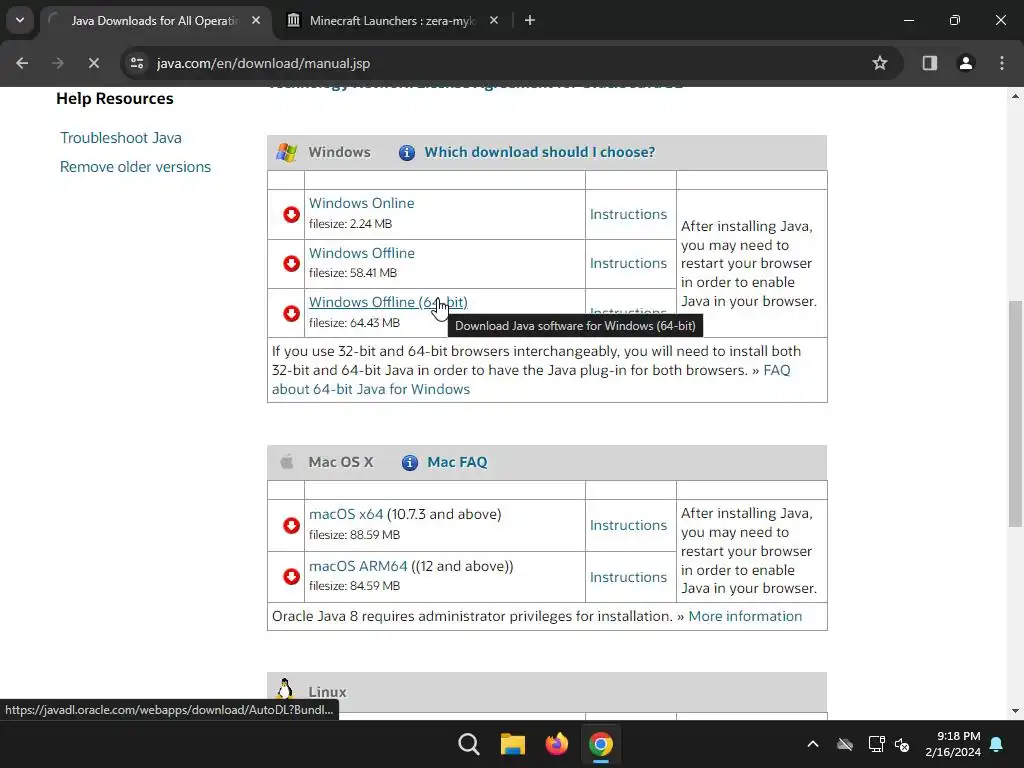The width and height of the screenshot is (1024, 768).
Task: Open Chrome profile avatar icon
Action: [x=965, y=63]
